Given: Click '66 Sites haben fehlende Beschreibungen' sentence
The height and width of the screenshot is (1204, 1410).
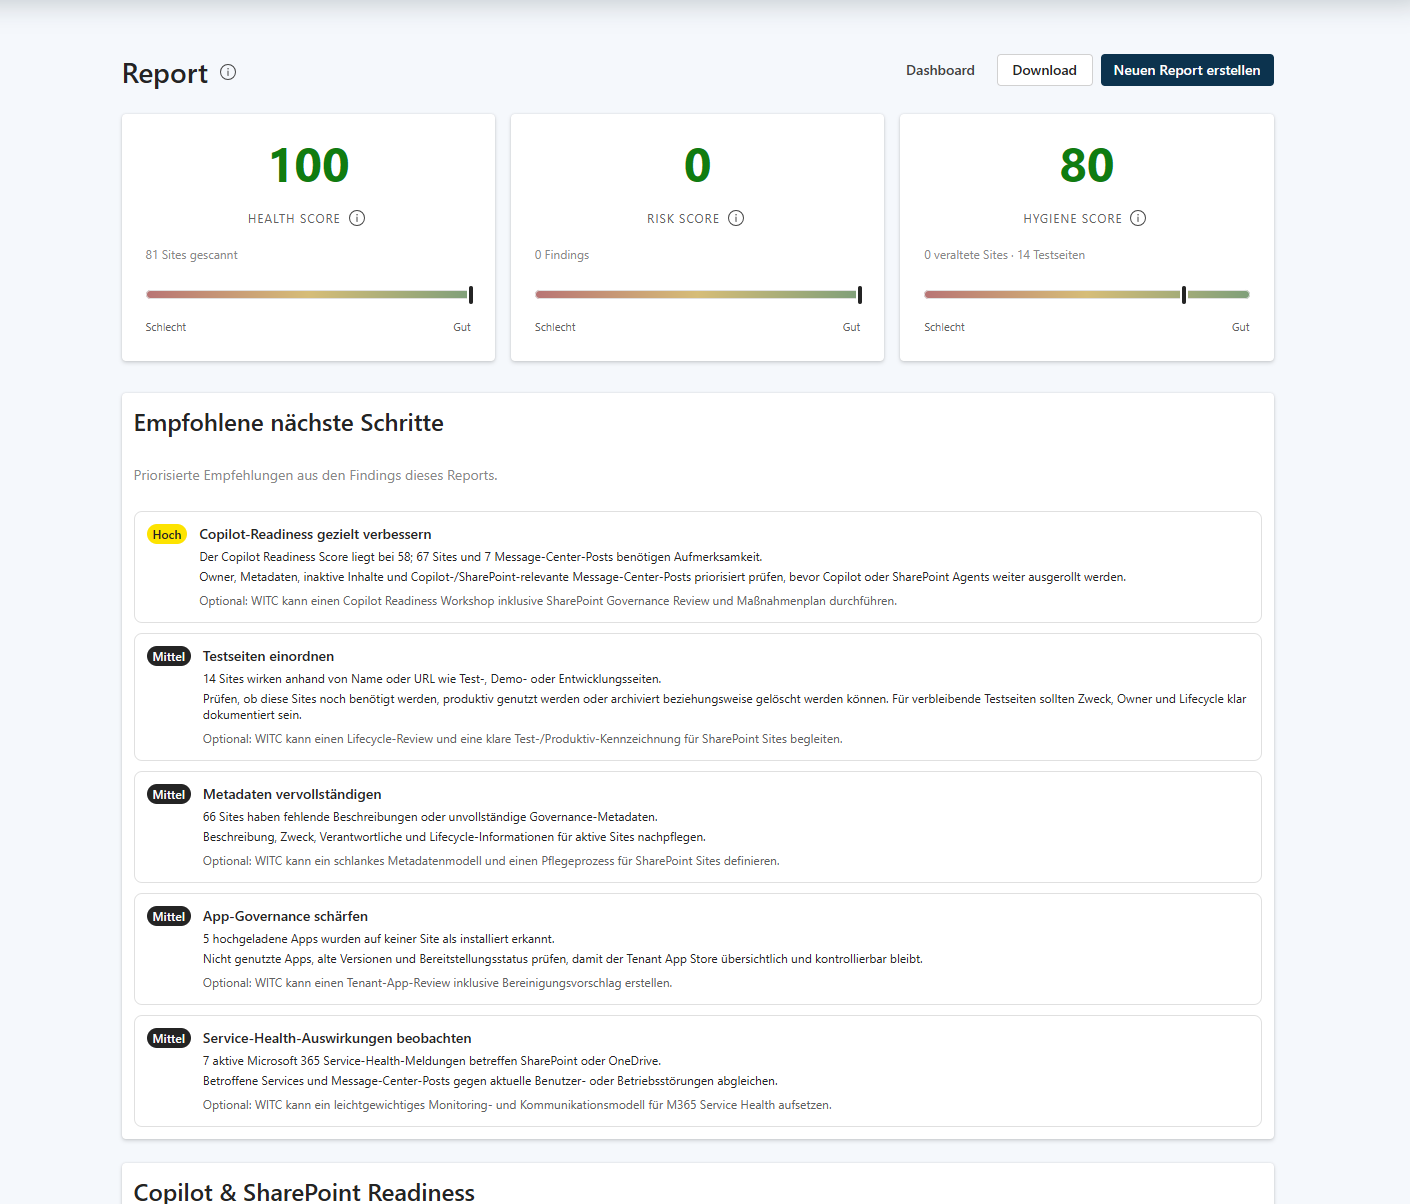Looking at the screenshot, I should [x=430, y=817].
